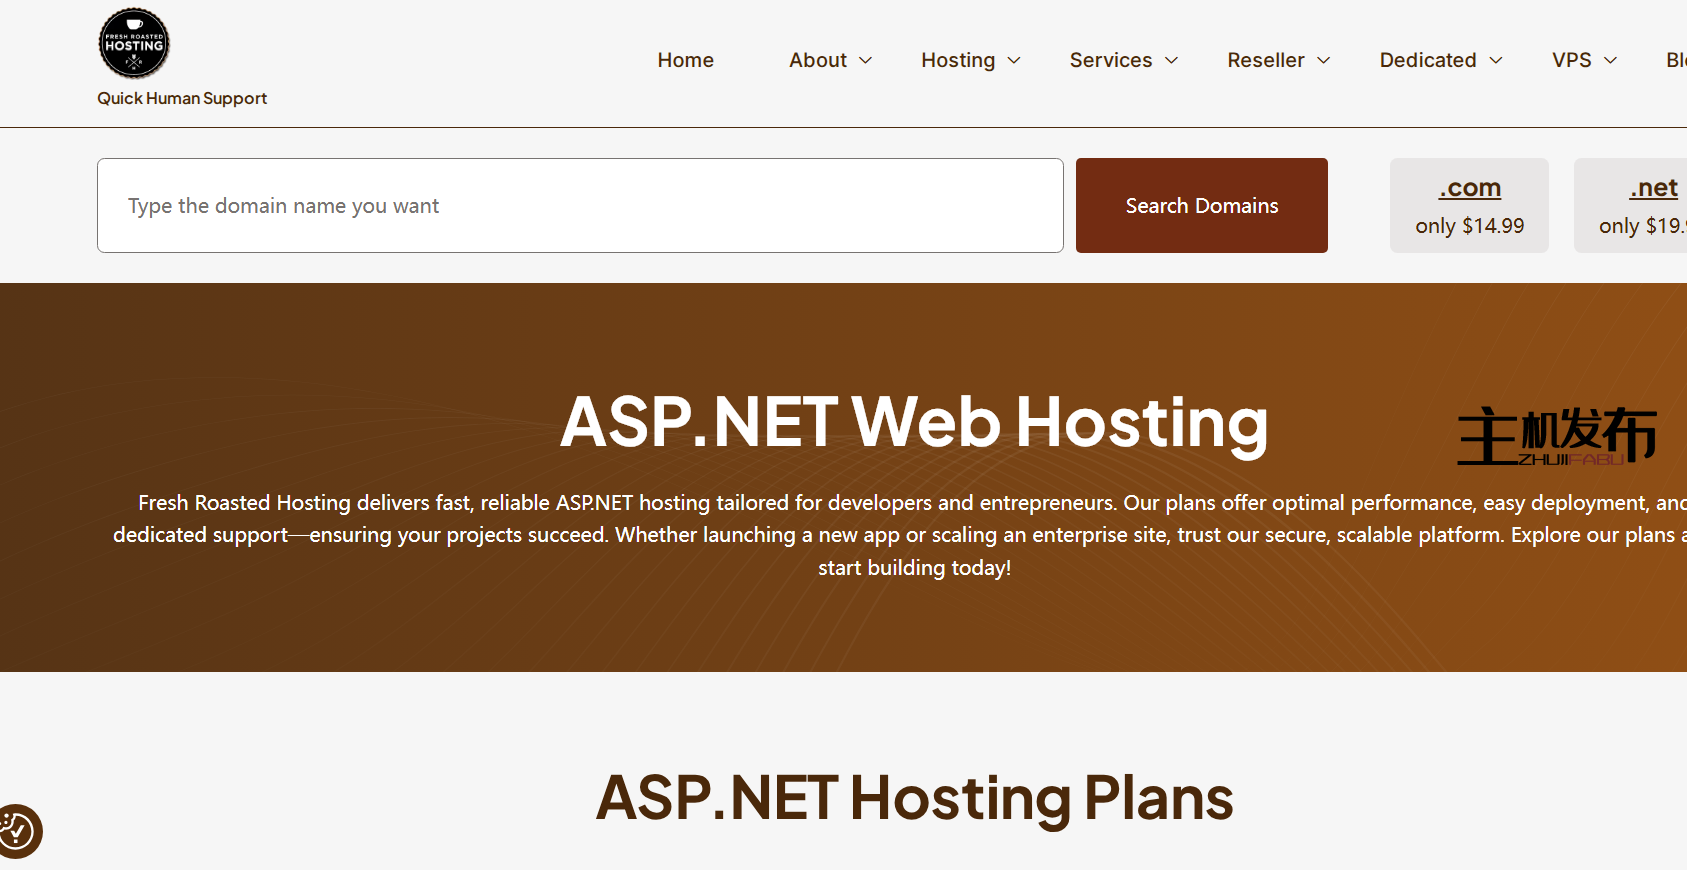
Task: Open the Services dropdown chevron
Action: click(1172, 61)
